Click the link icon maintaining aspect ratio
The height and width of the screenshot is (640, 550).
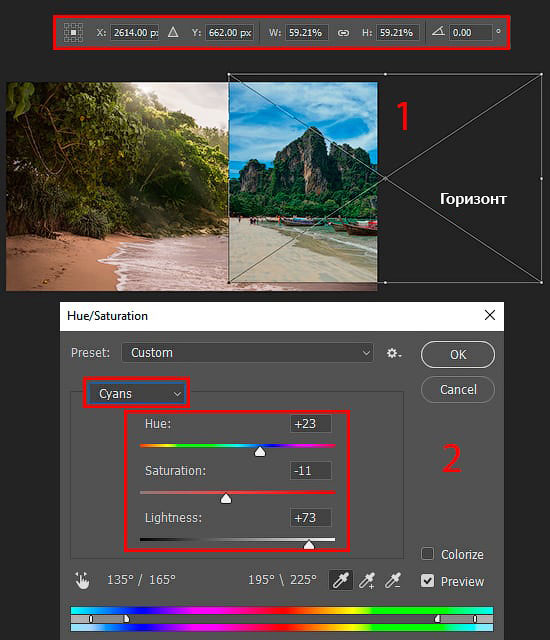point(343,33)
